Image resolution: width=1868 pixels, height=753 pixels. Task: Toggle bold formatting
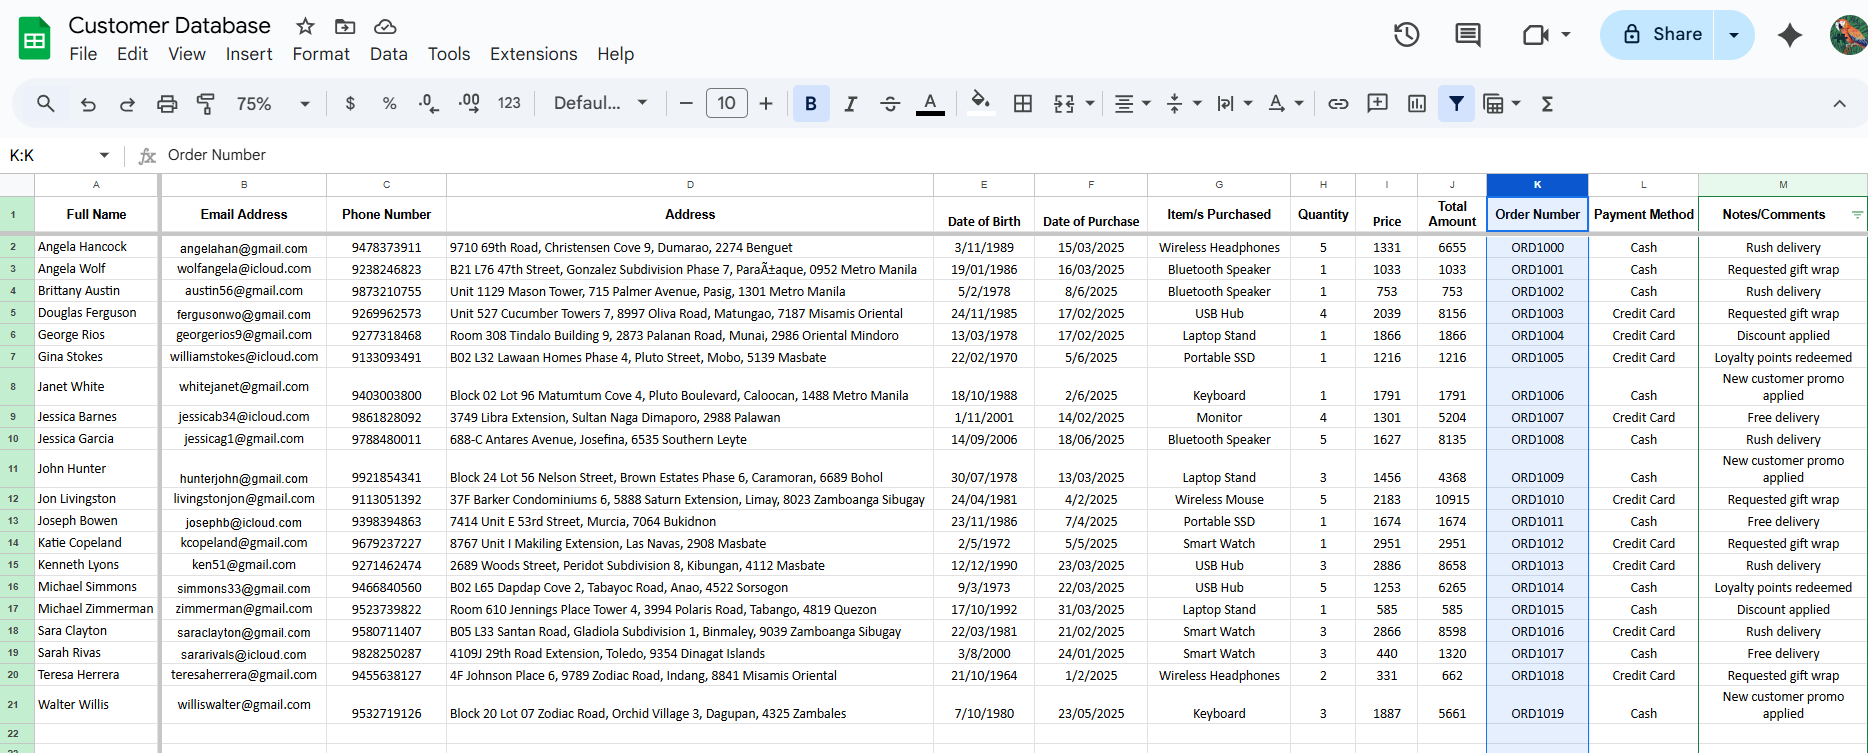811,103
